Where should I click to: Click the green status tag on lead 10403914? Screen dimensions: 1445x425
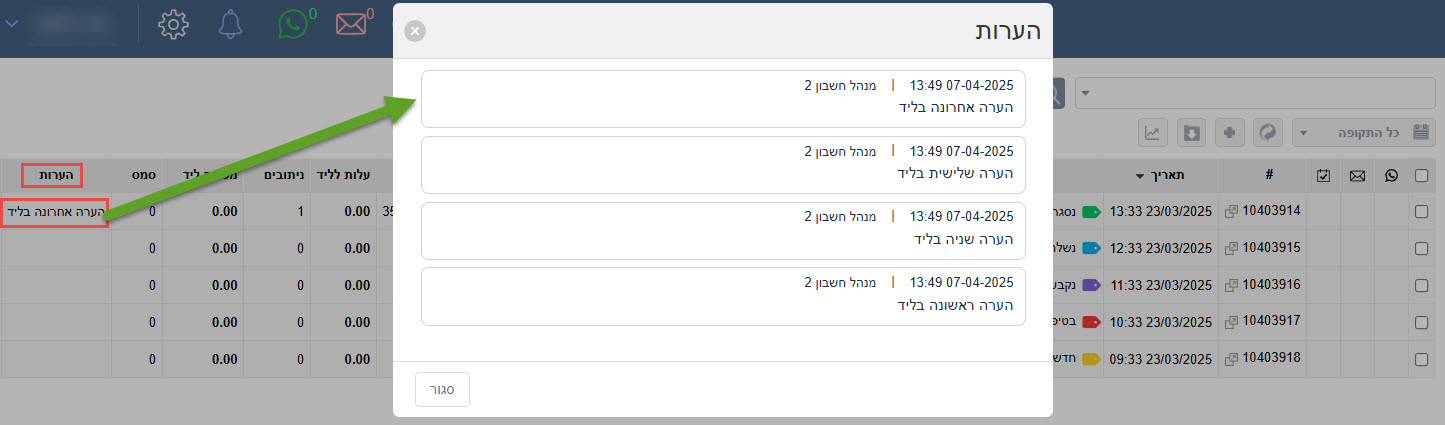pyautogui.click(x=1090, y=211)
